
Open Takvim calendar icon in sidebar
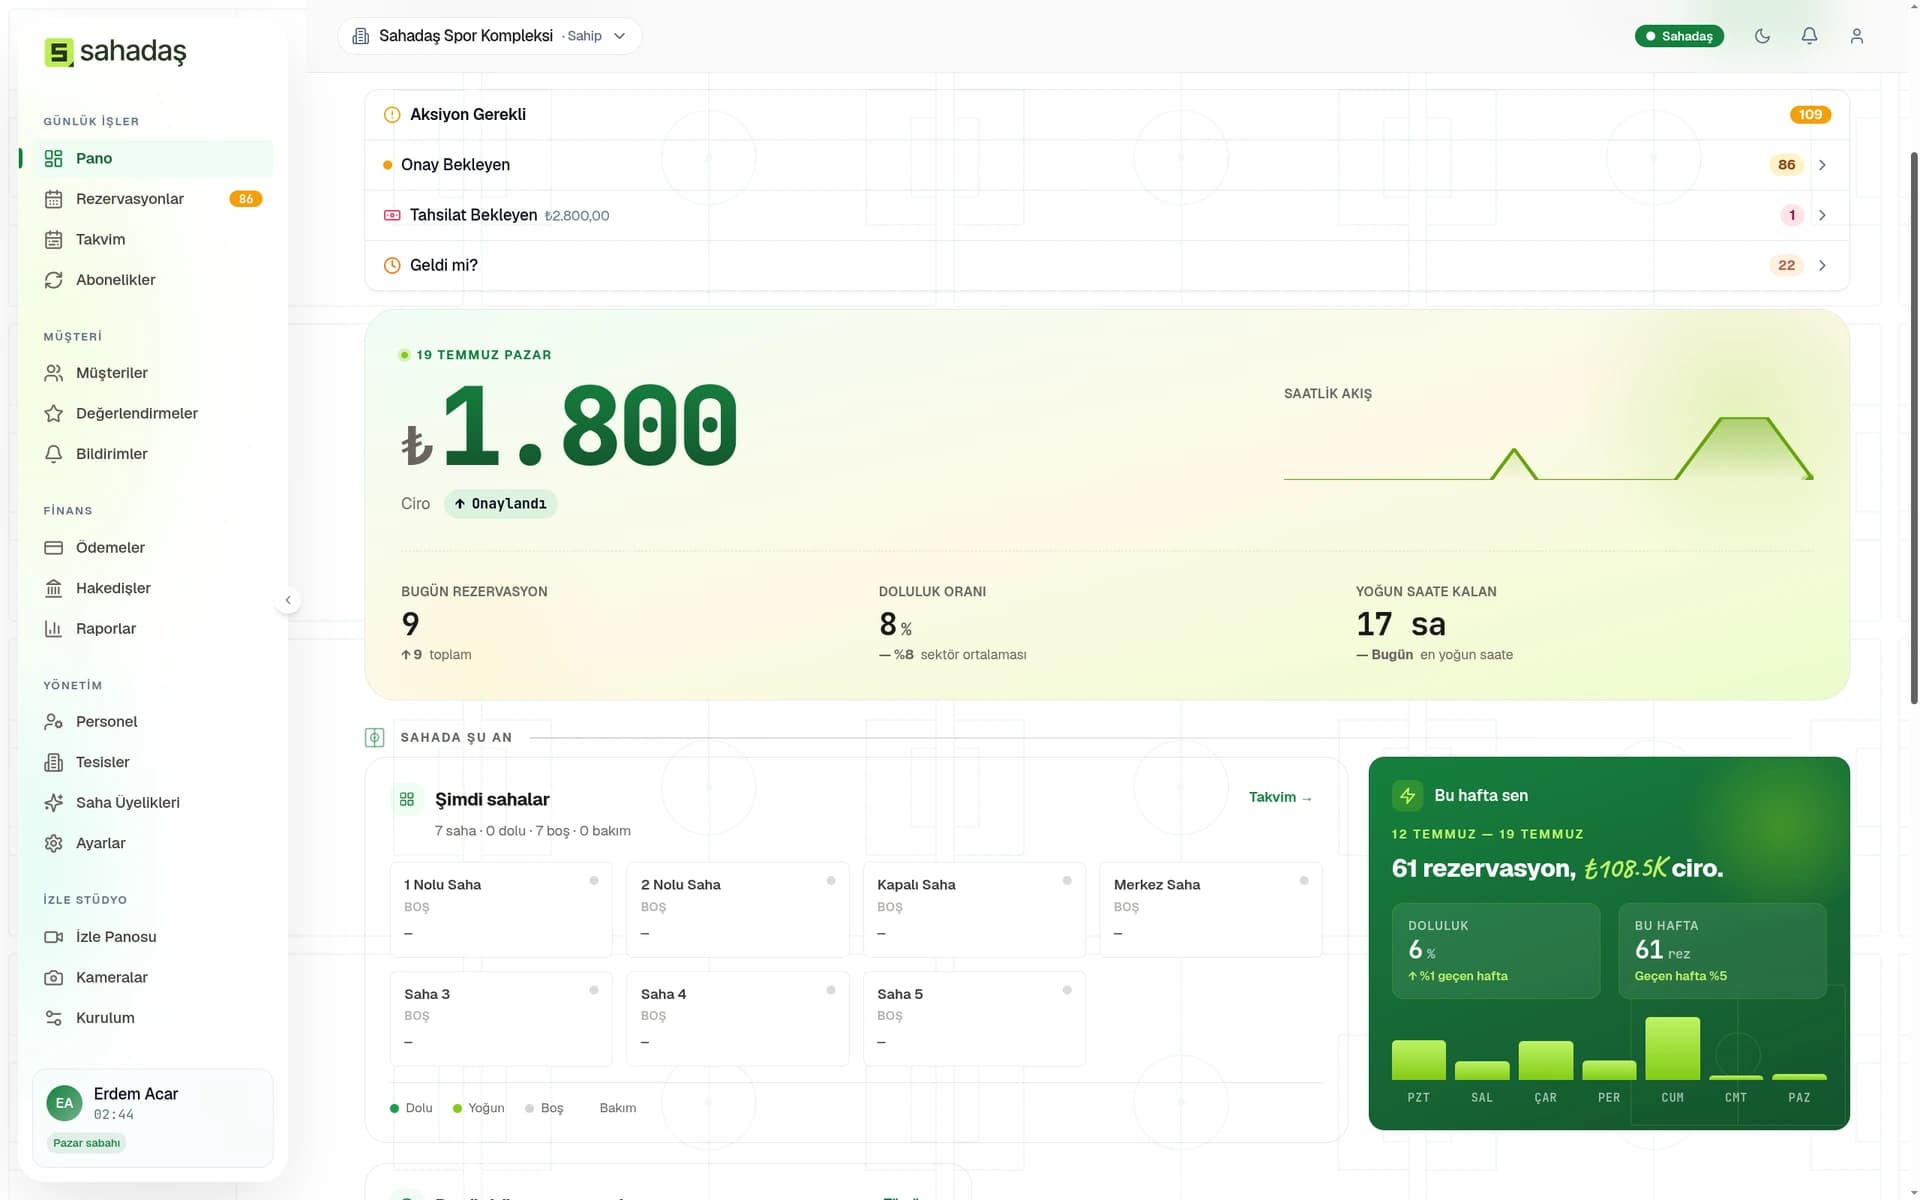[54, 239]
